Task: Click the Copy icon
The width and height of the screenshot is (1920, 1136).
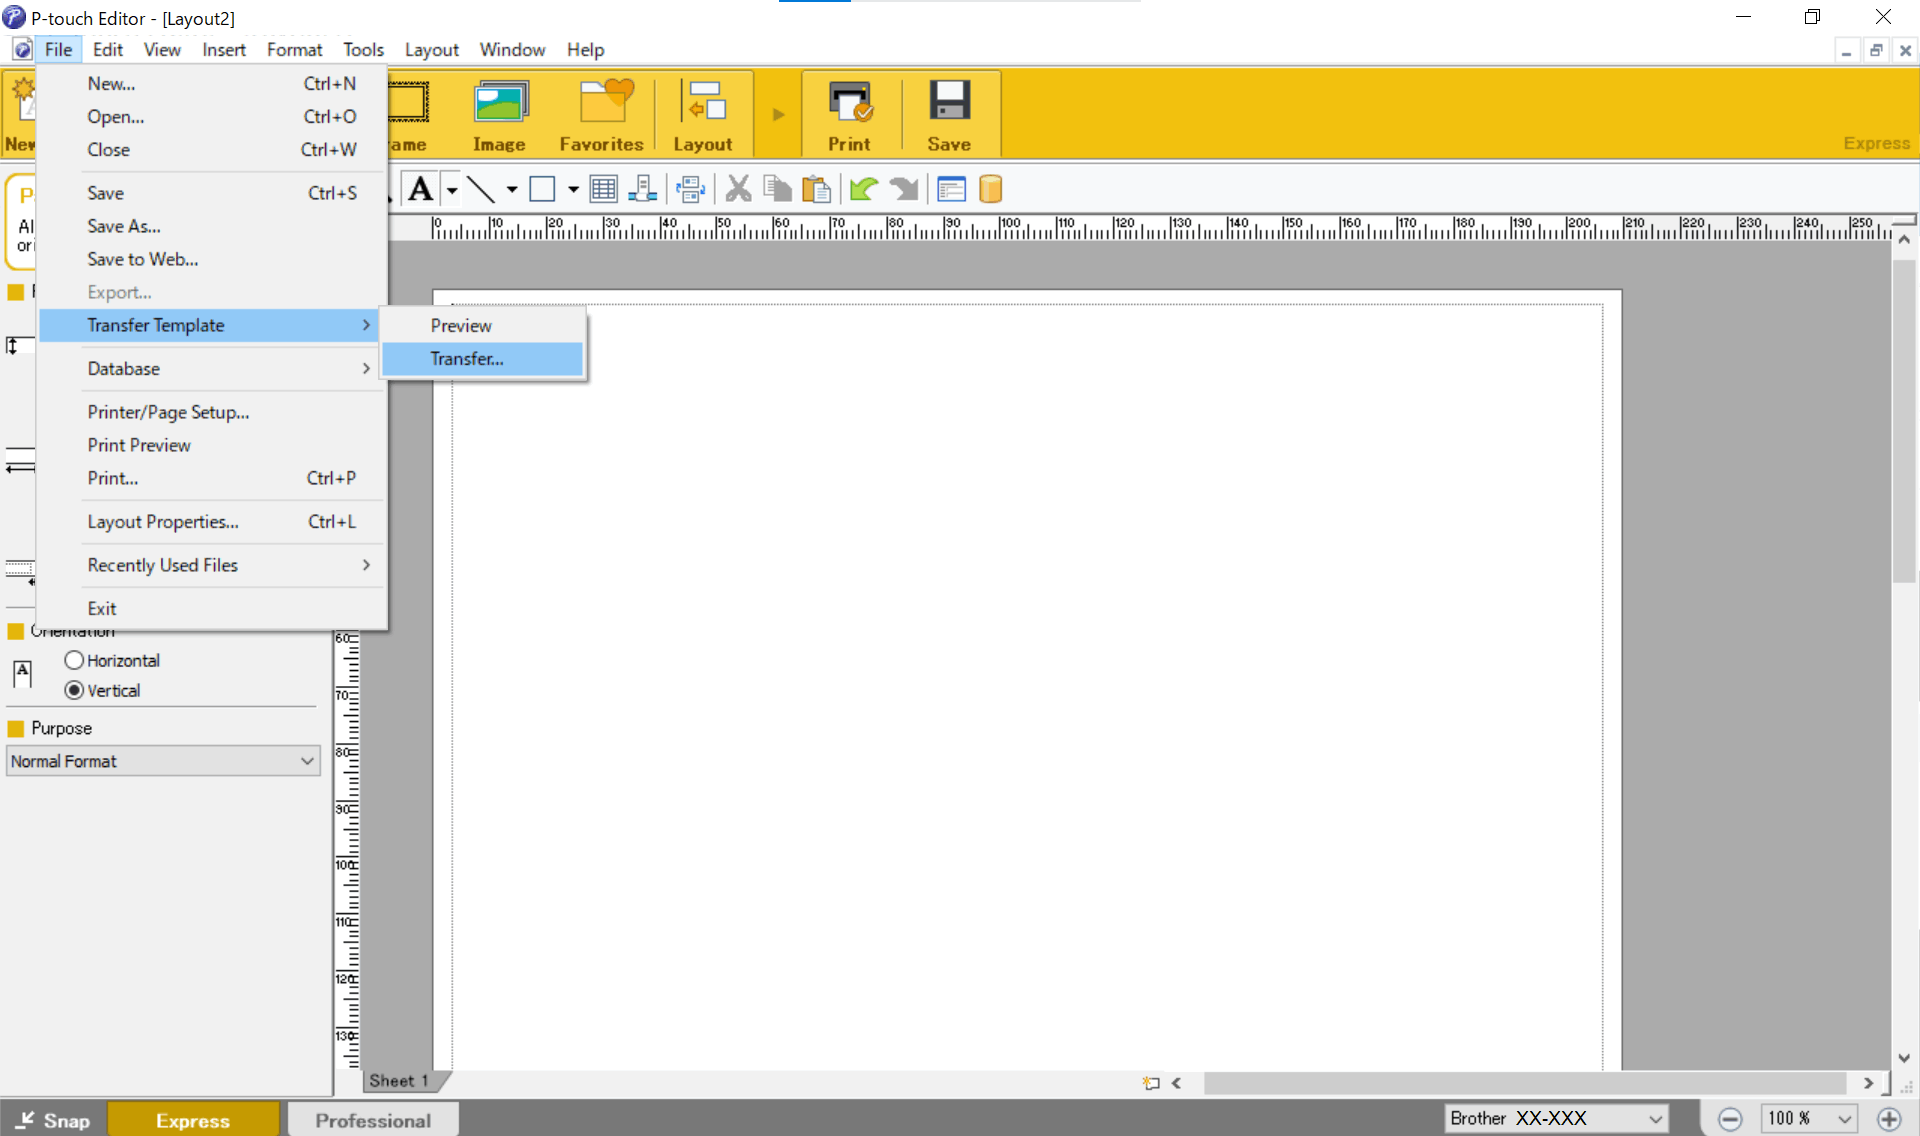Action: [777, 189]
